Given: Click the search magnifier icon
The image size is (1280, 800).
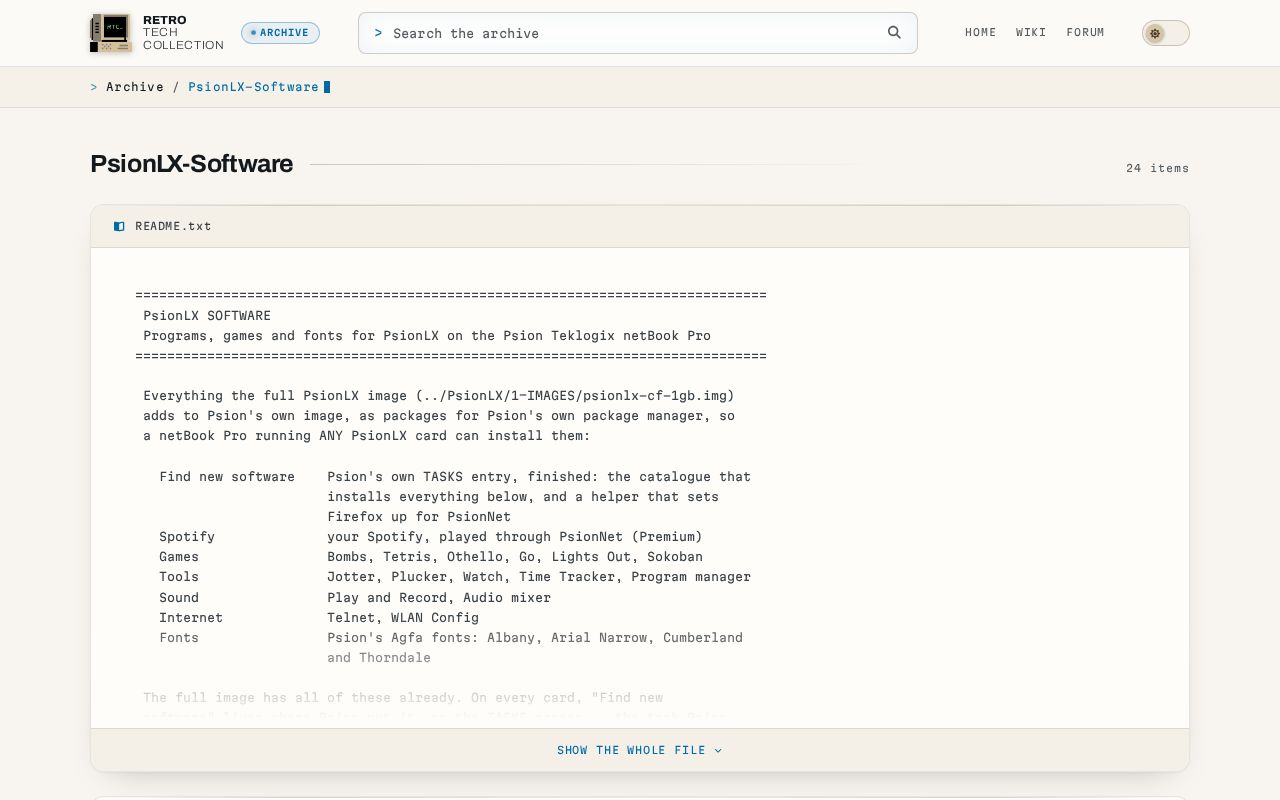Looking at the screenshot, I should point(894,33).
